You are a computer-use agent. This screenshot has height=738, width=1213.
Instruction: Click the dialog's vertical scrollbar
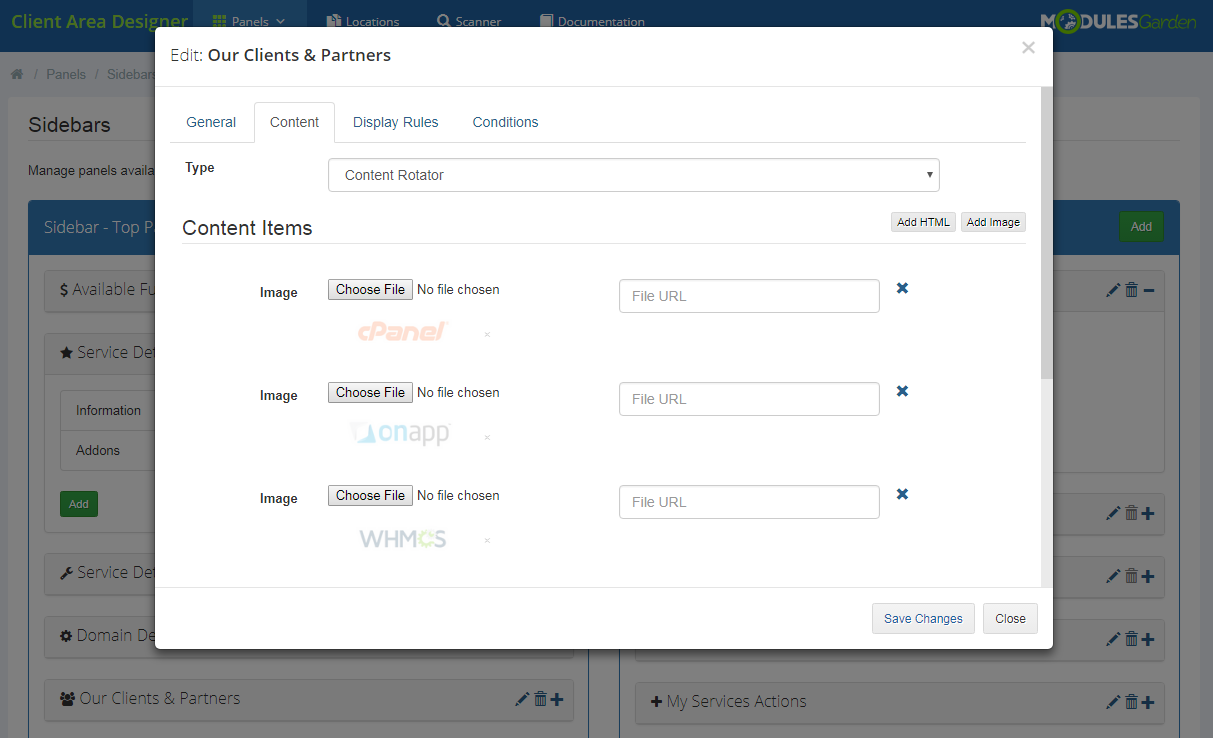click(x=1046, y=232)
